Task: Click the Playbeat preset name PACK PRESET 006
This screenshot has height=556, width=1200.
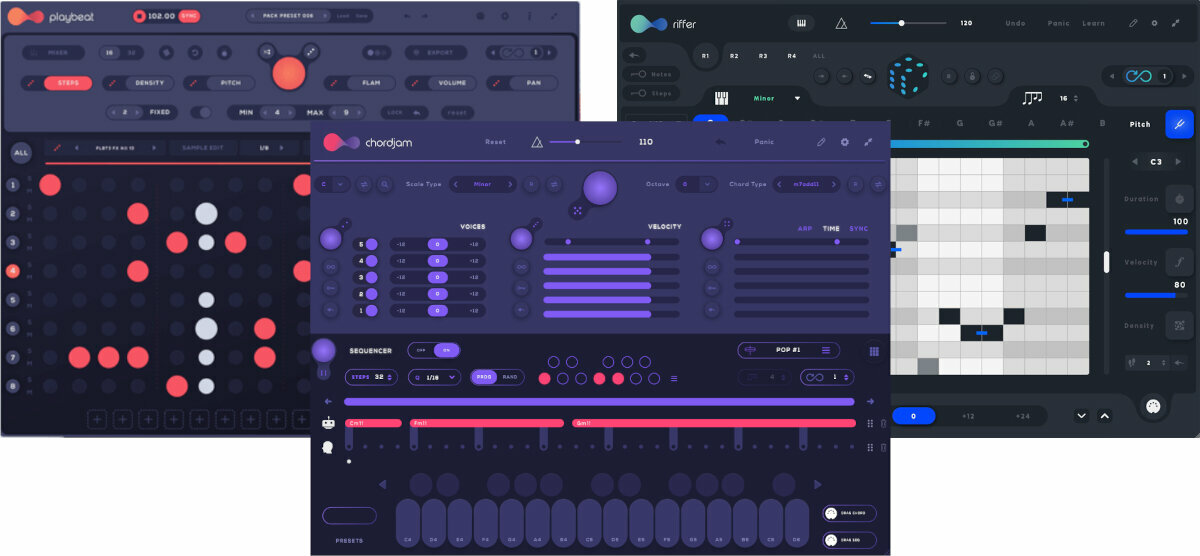Action: point(286,16)
